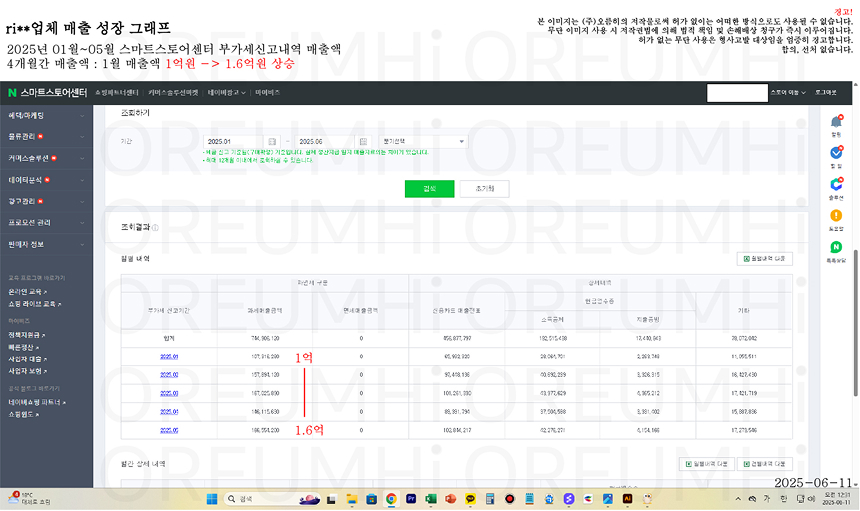Expand the 커머스솔루션 sidebar menu

(x=46, y=158)
